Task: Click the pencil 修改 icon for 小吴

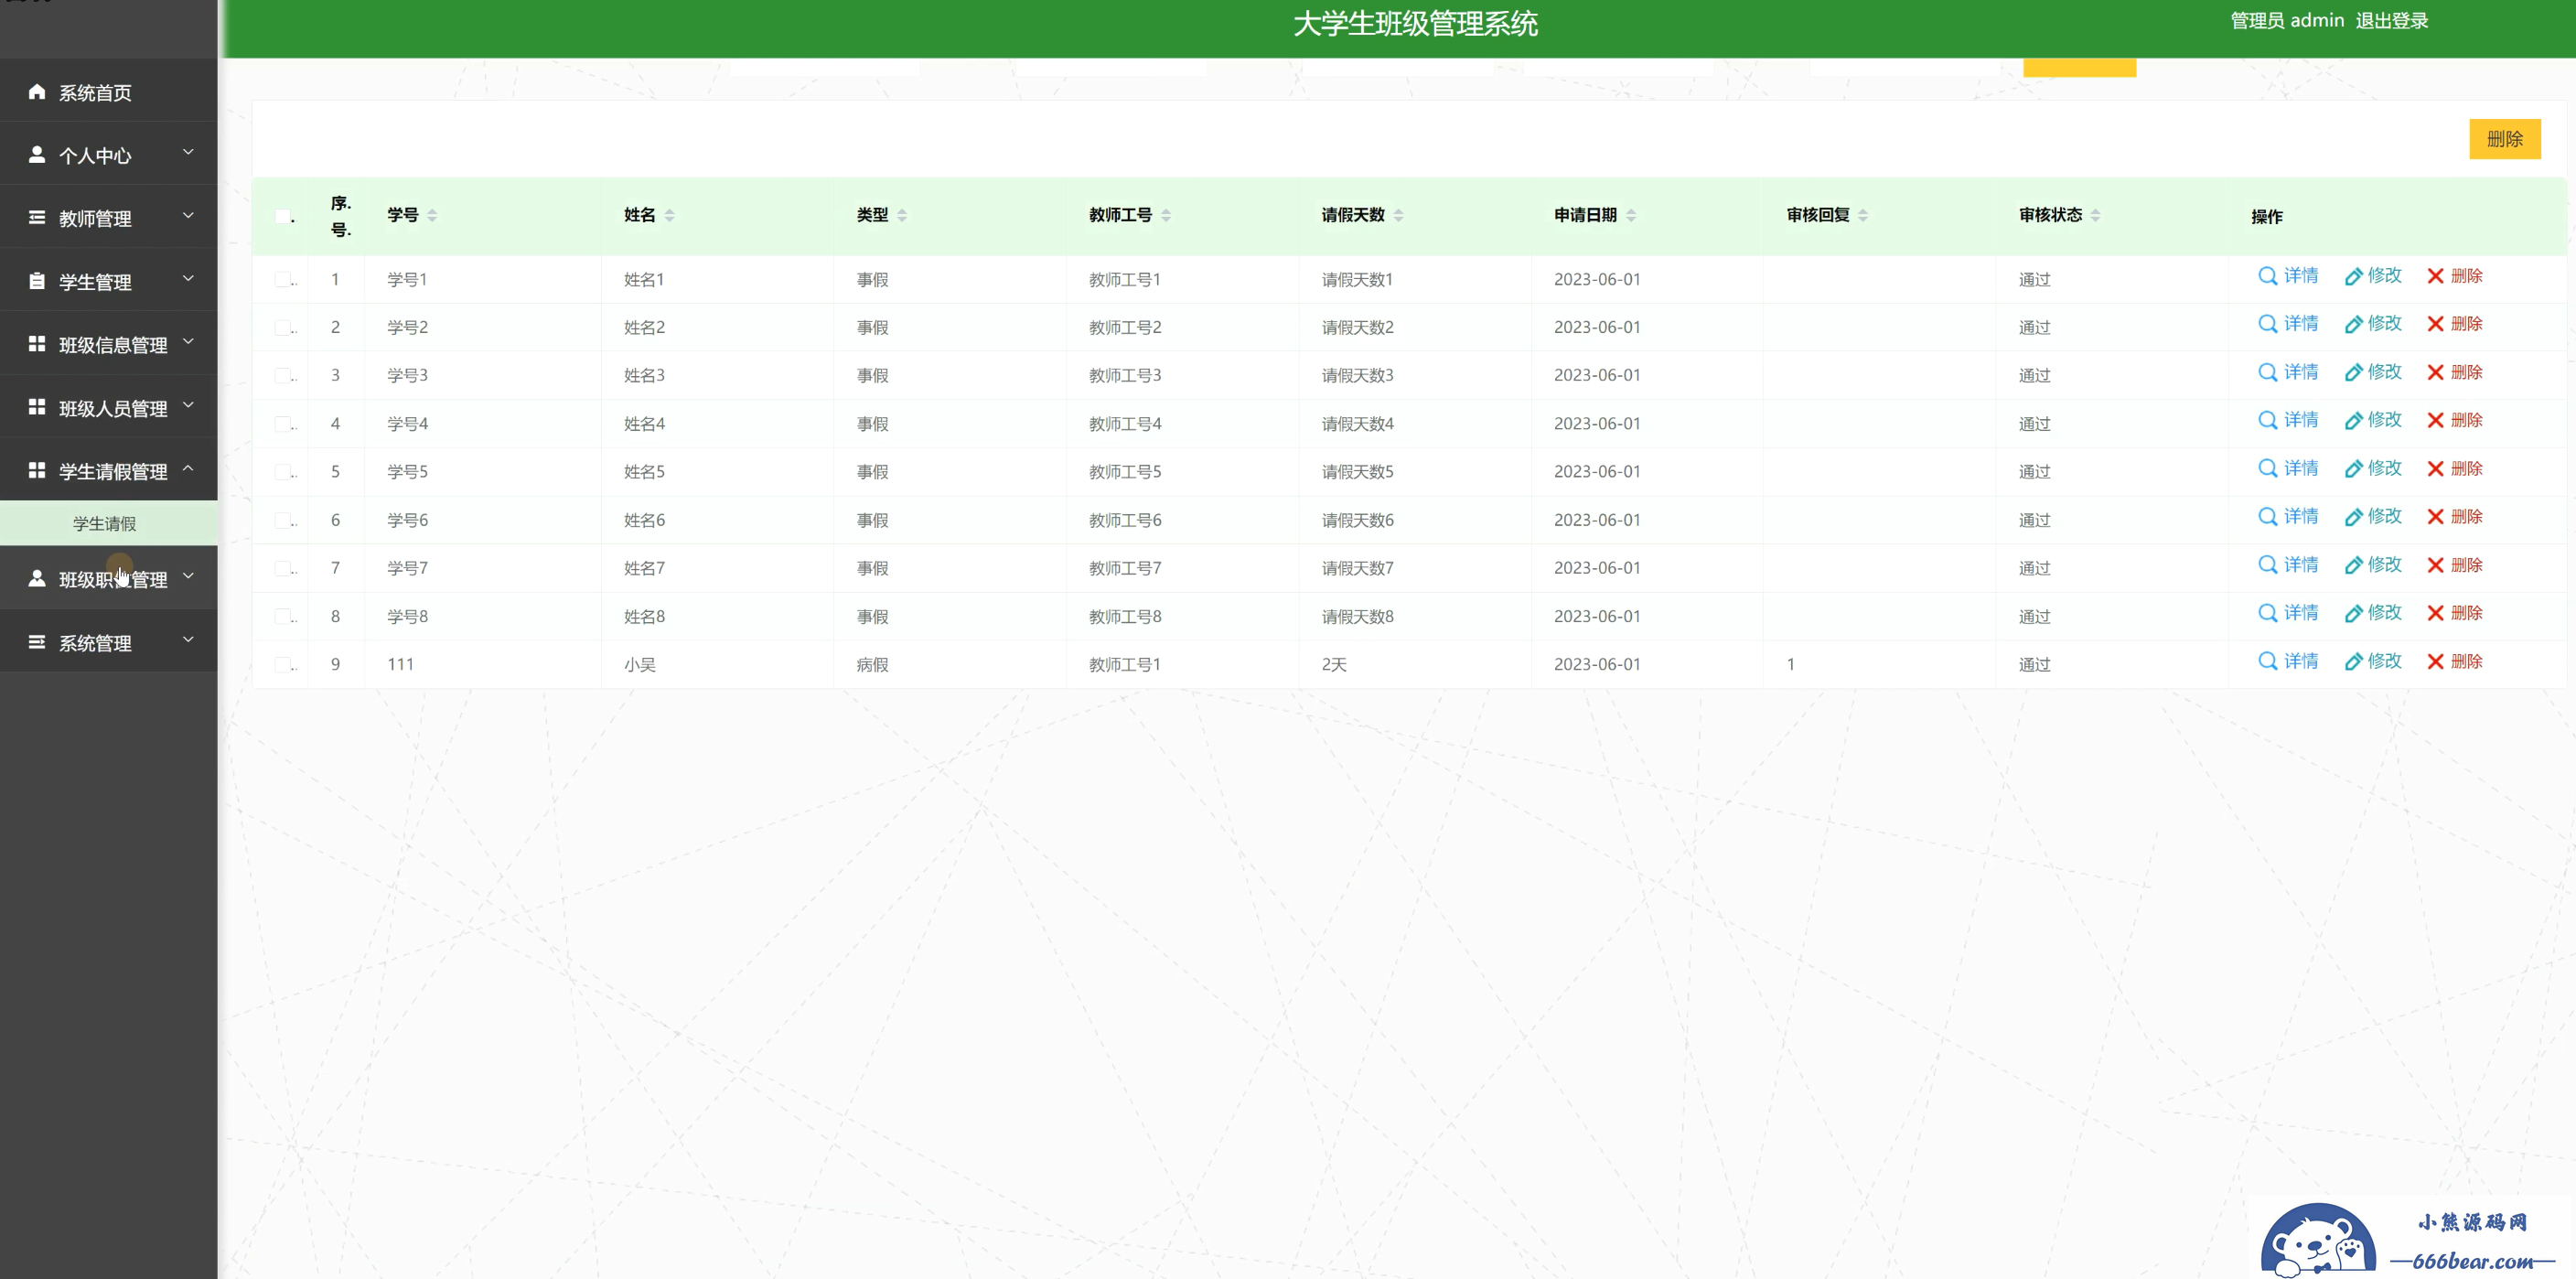Action: click(2353, 662)
